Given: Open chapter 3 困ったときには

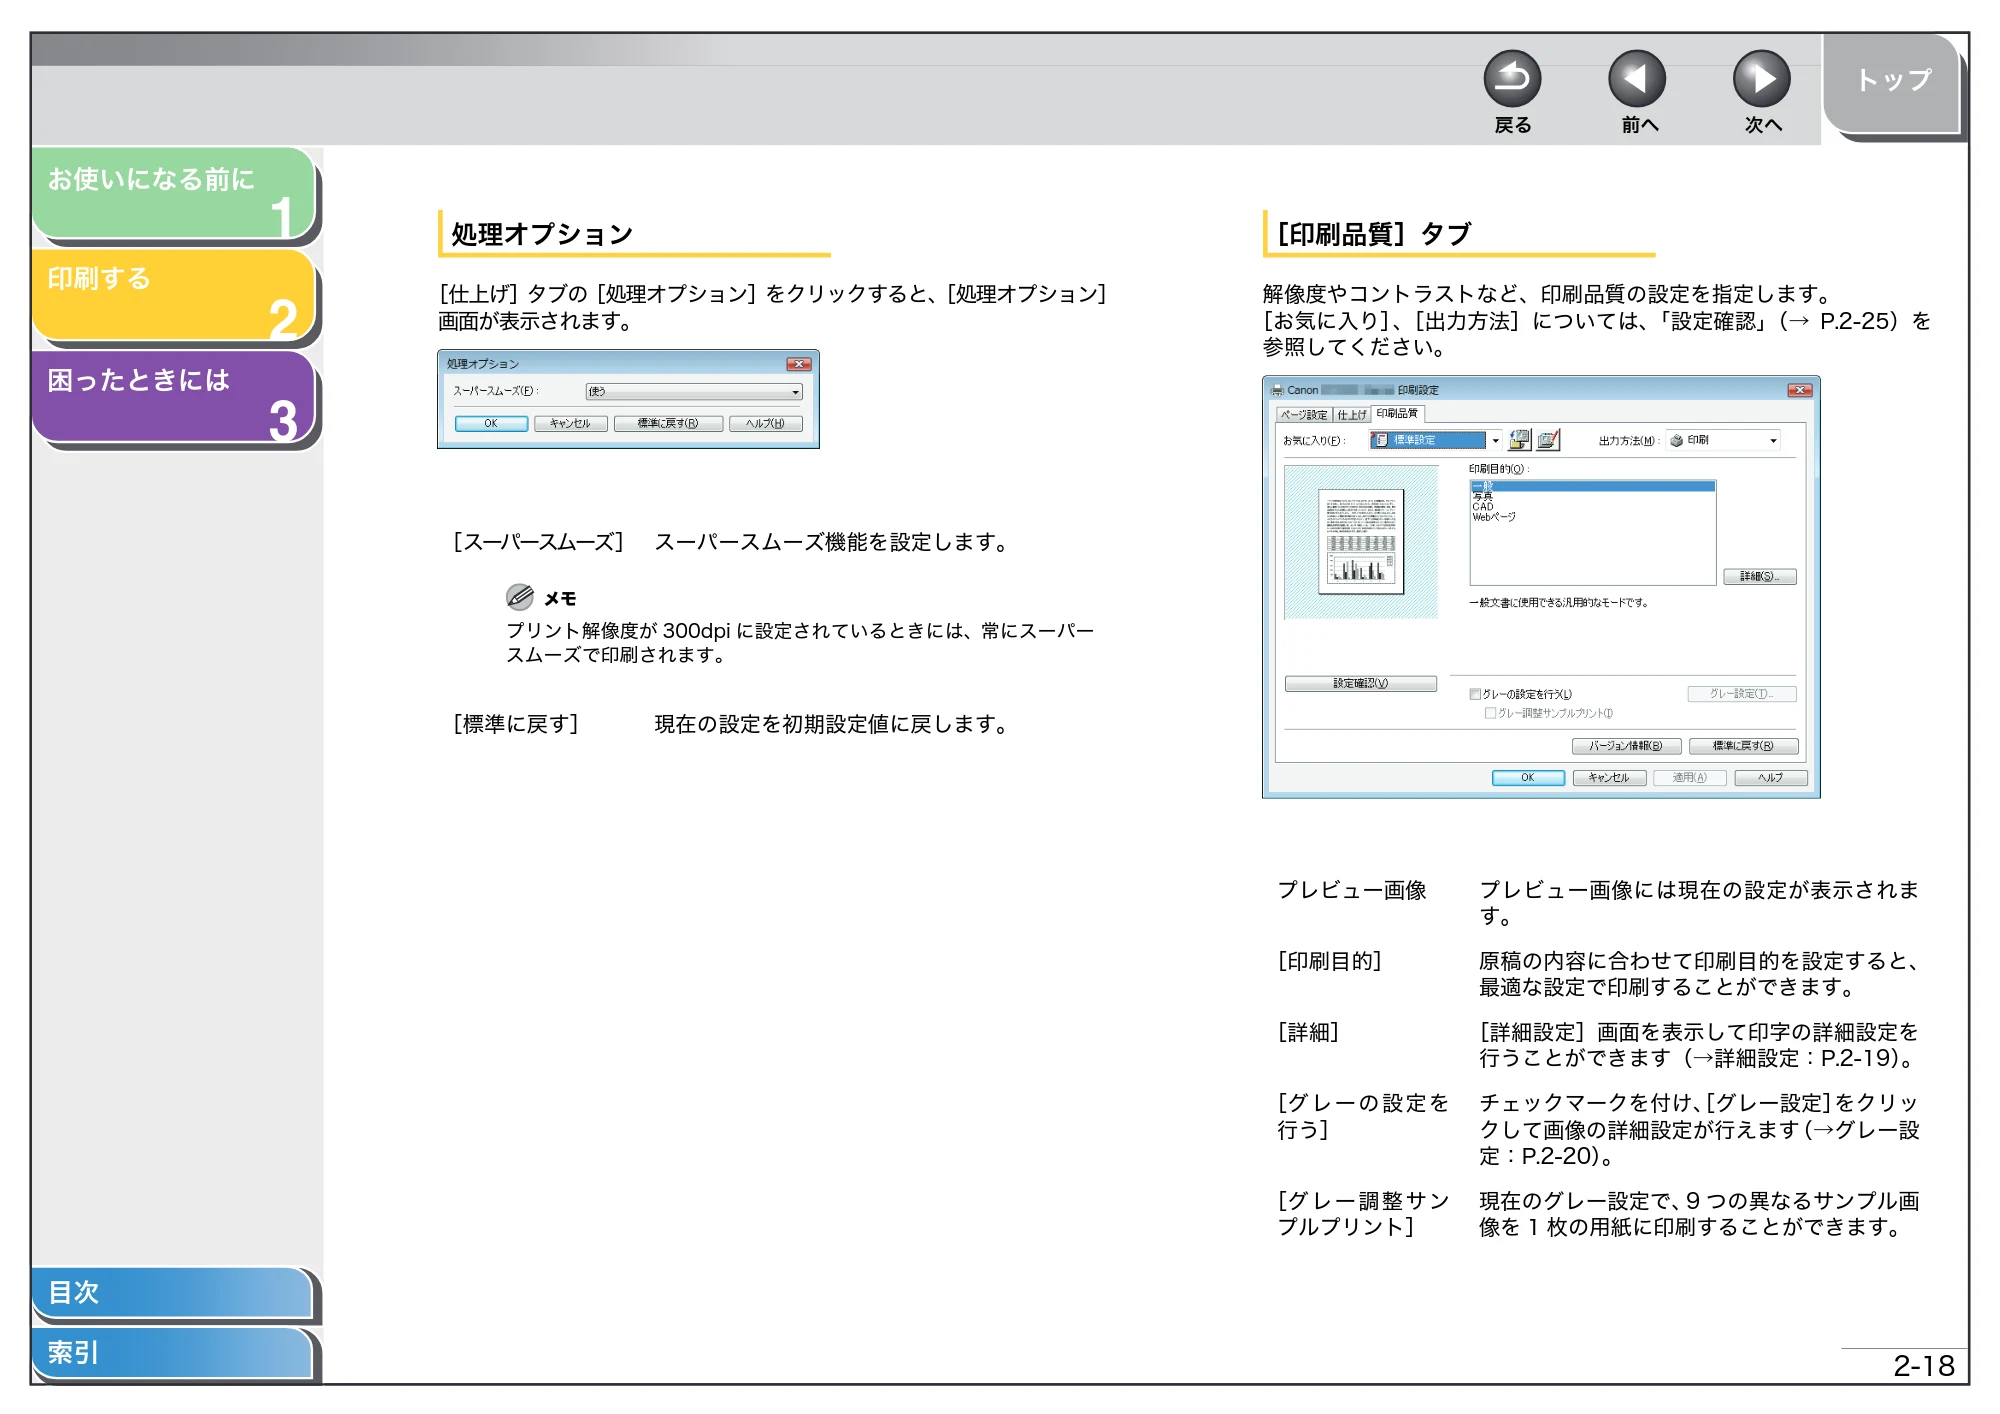Looking at the screenshot, I should tap(173, 396).
